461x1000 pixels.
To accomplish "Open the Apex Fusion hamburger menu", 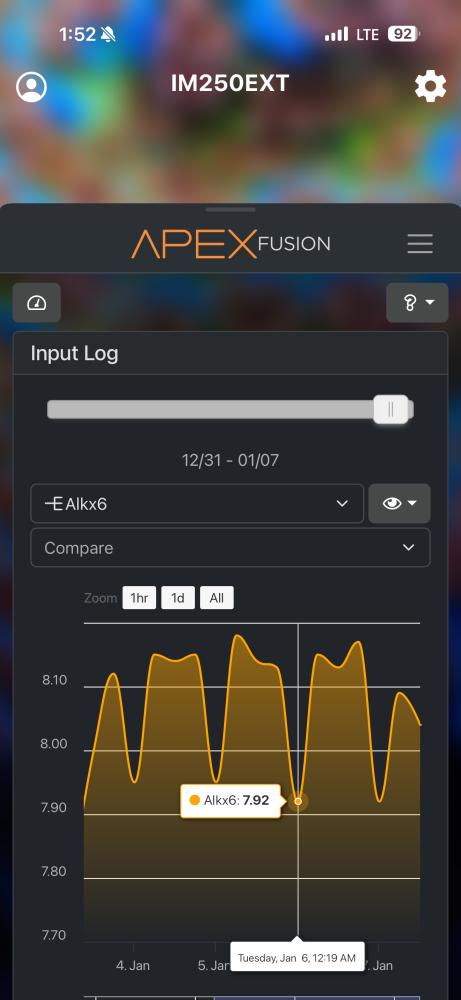I will tap(420, 244).
